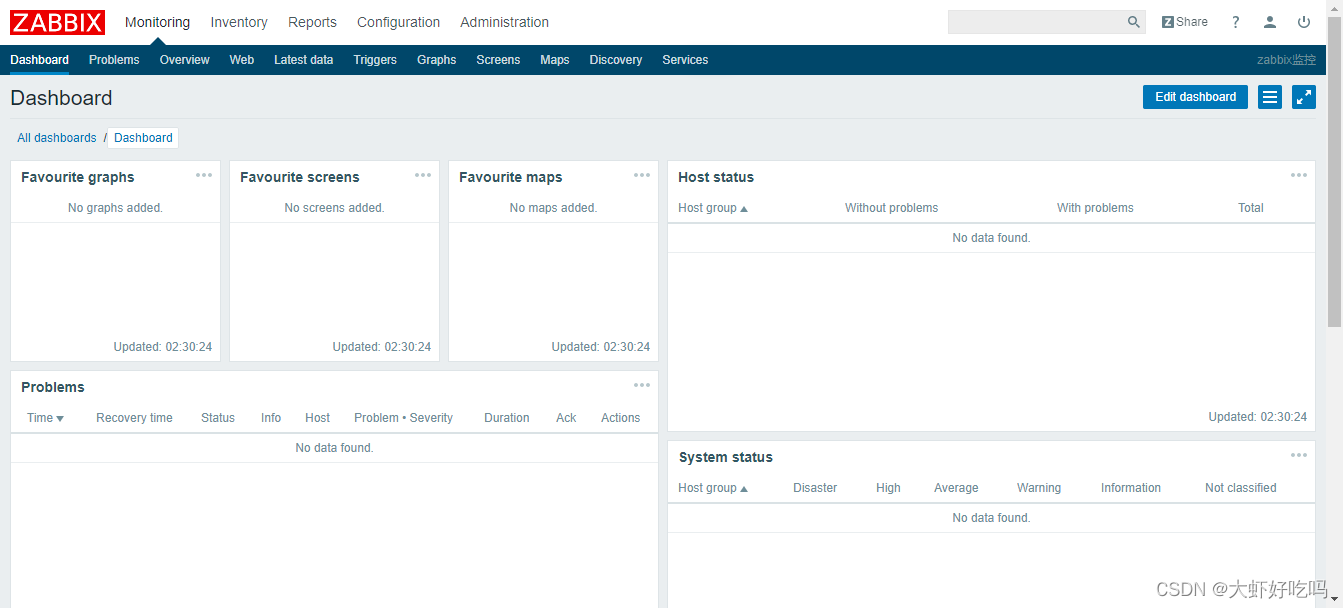This screenshot has height=608, width=1343.
Task: Switch to fullscreen kiosk mode icon
Action: click(1304, 97)
